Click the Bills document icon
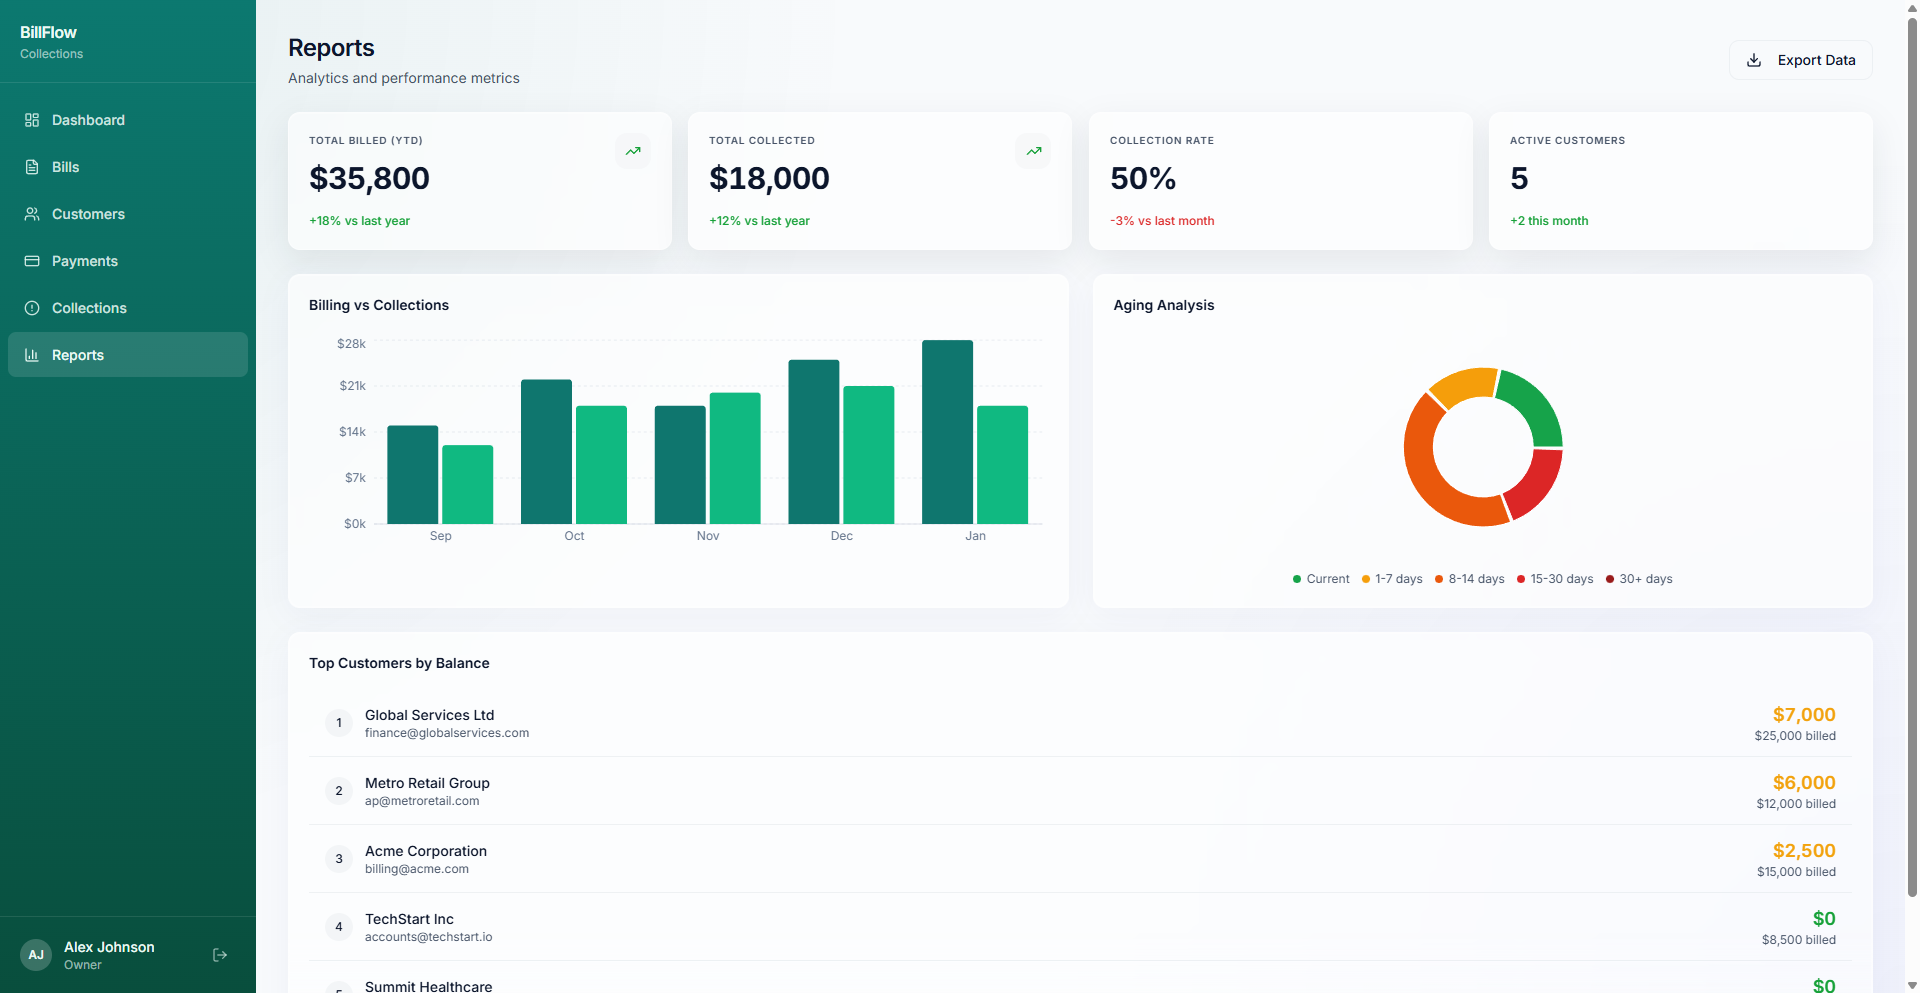 click(32, 167)
